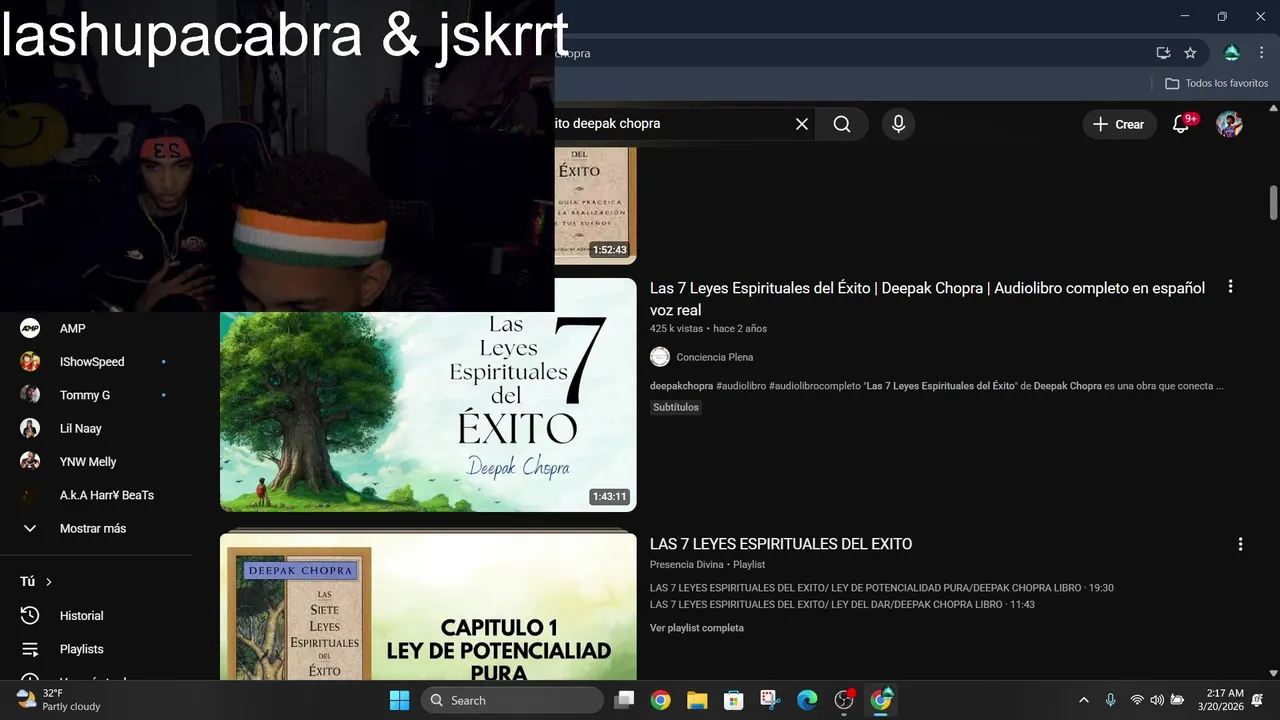Screen dimensions: 1280x720
Task: Bookmark this page with star icon
Action: pyautogui.click(x=1190, y=53)
